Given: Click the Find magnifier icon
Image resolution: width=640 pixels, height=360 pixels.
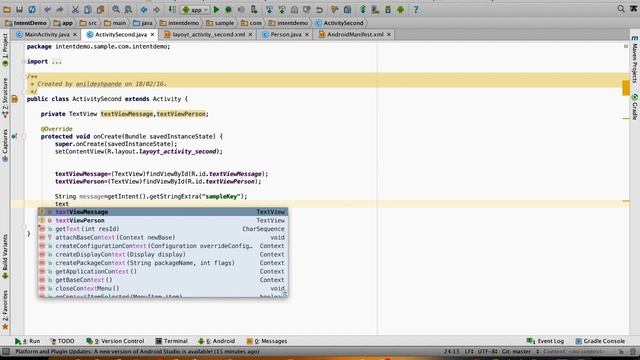Looking at the screenshot, I should 116,9.
